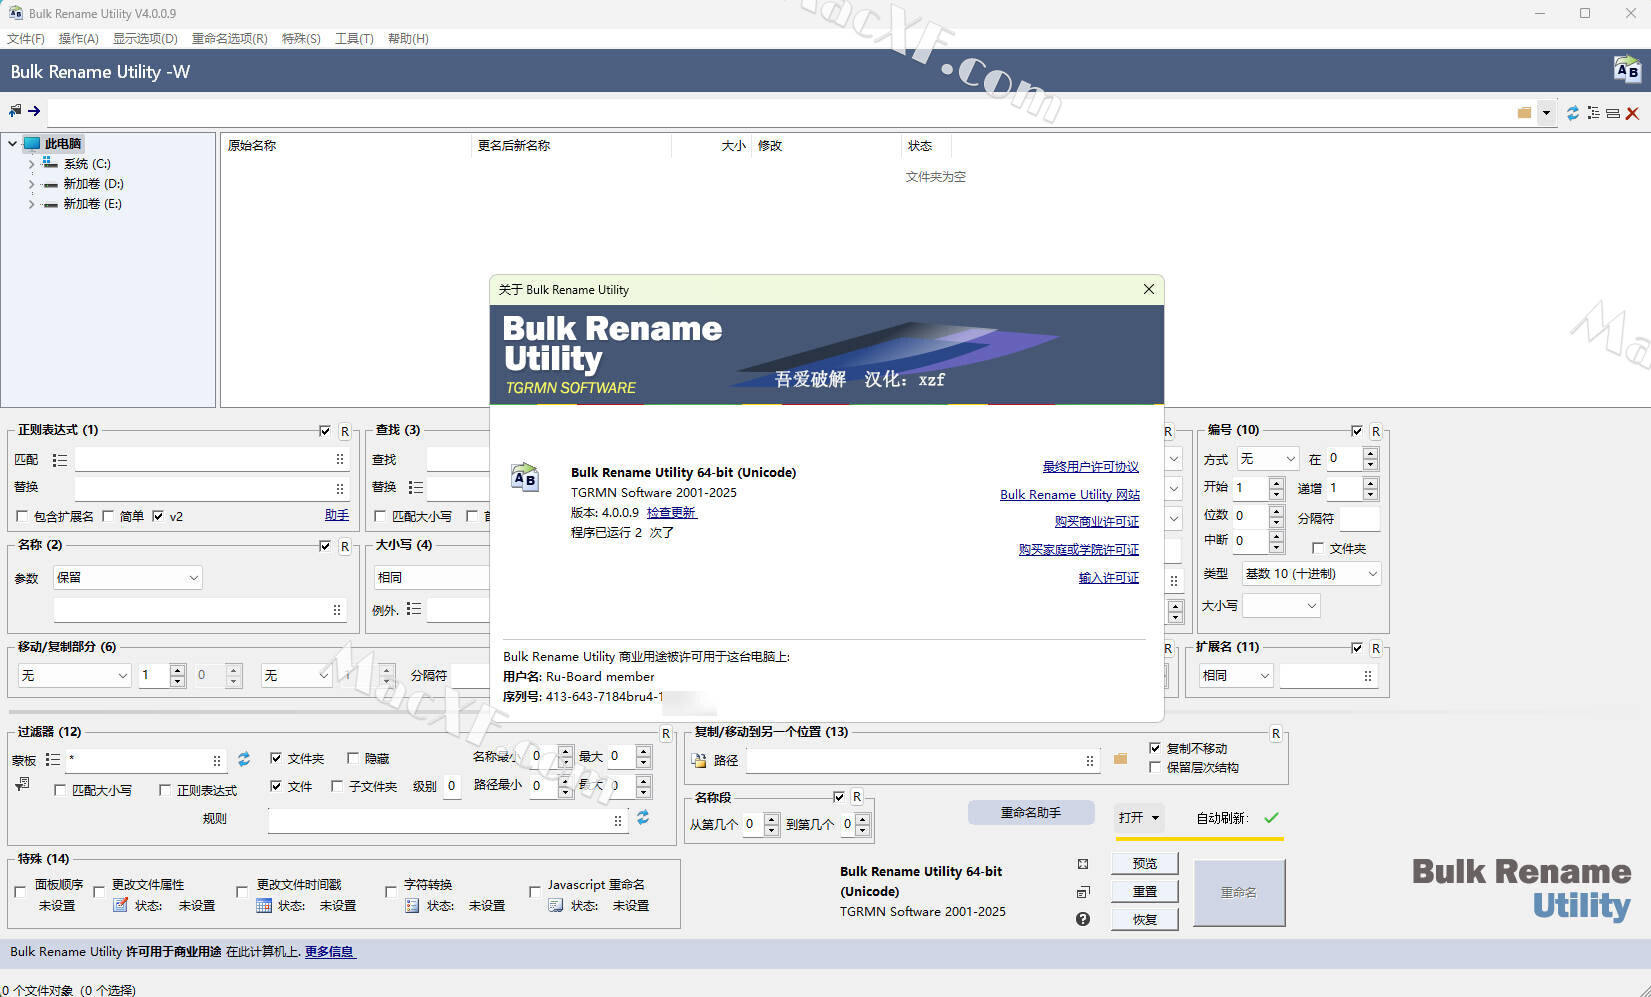Click the 蒙板 filter input field

click(x=146, y=760)
